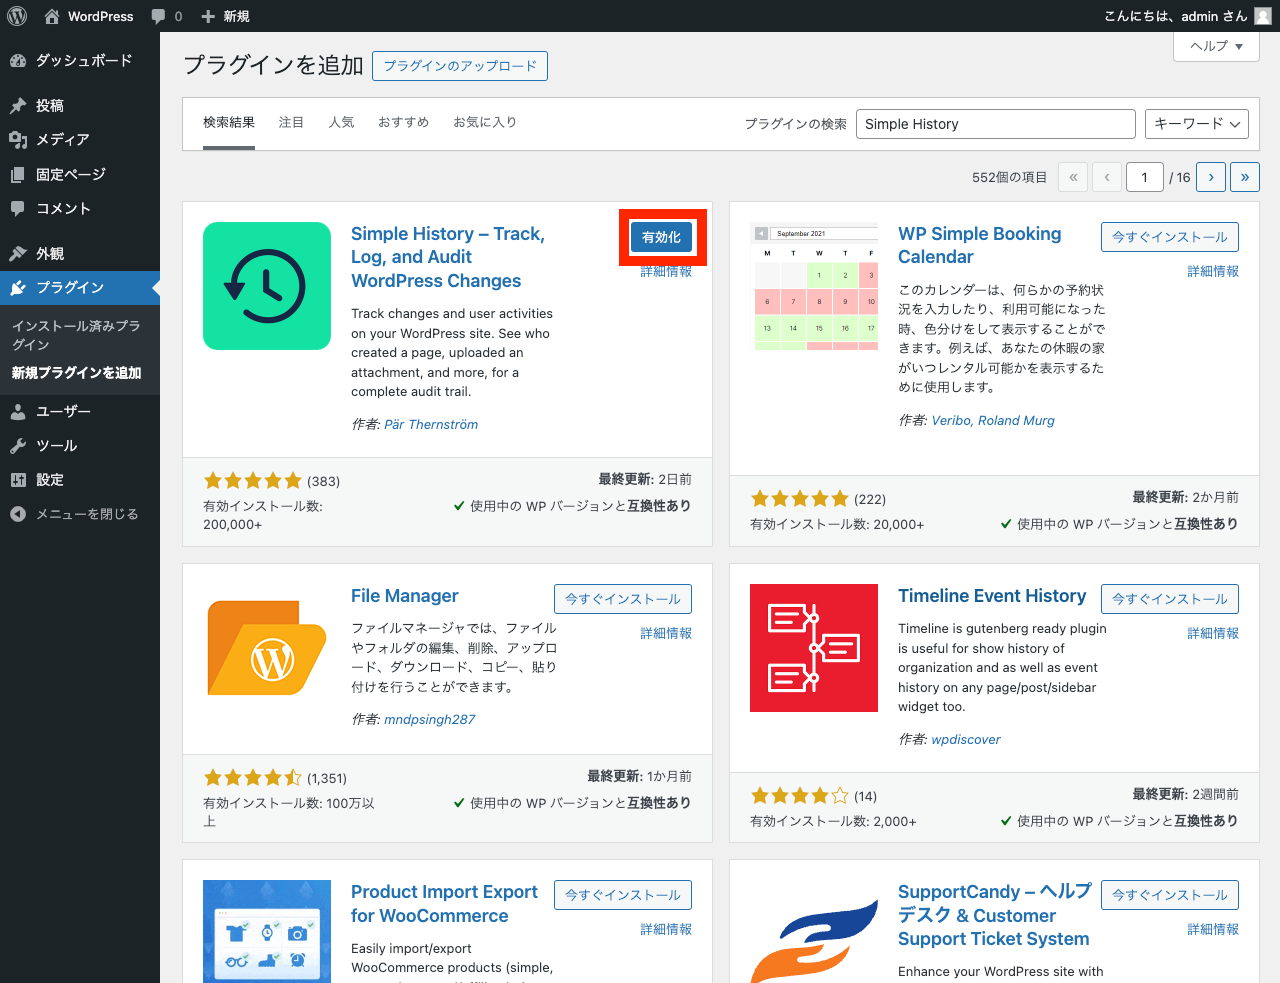This screenshot has width=1280, height=983.
Task: Open the キーワード search type dropdown
Action: pos(1196,124)
